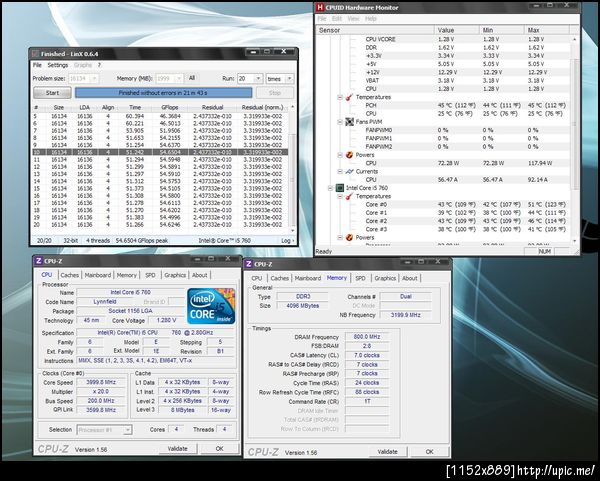Open the Help menu in Hardware Monitor
Image resolution: width=600 pixels, height=481 pixels.
pos(370,19)
